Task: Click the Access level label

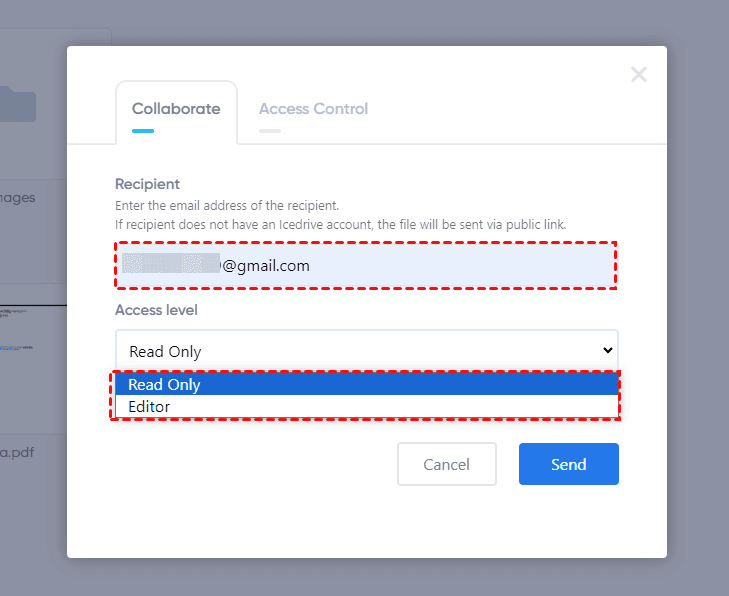Action: pos(156,310)
